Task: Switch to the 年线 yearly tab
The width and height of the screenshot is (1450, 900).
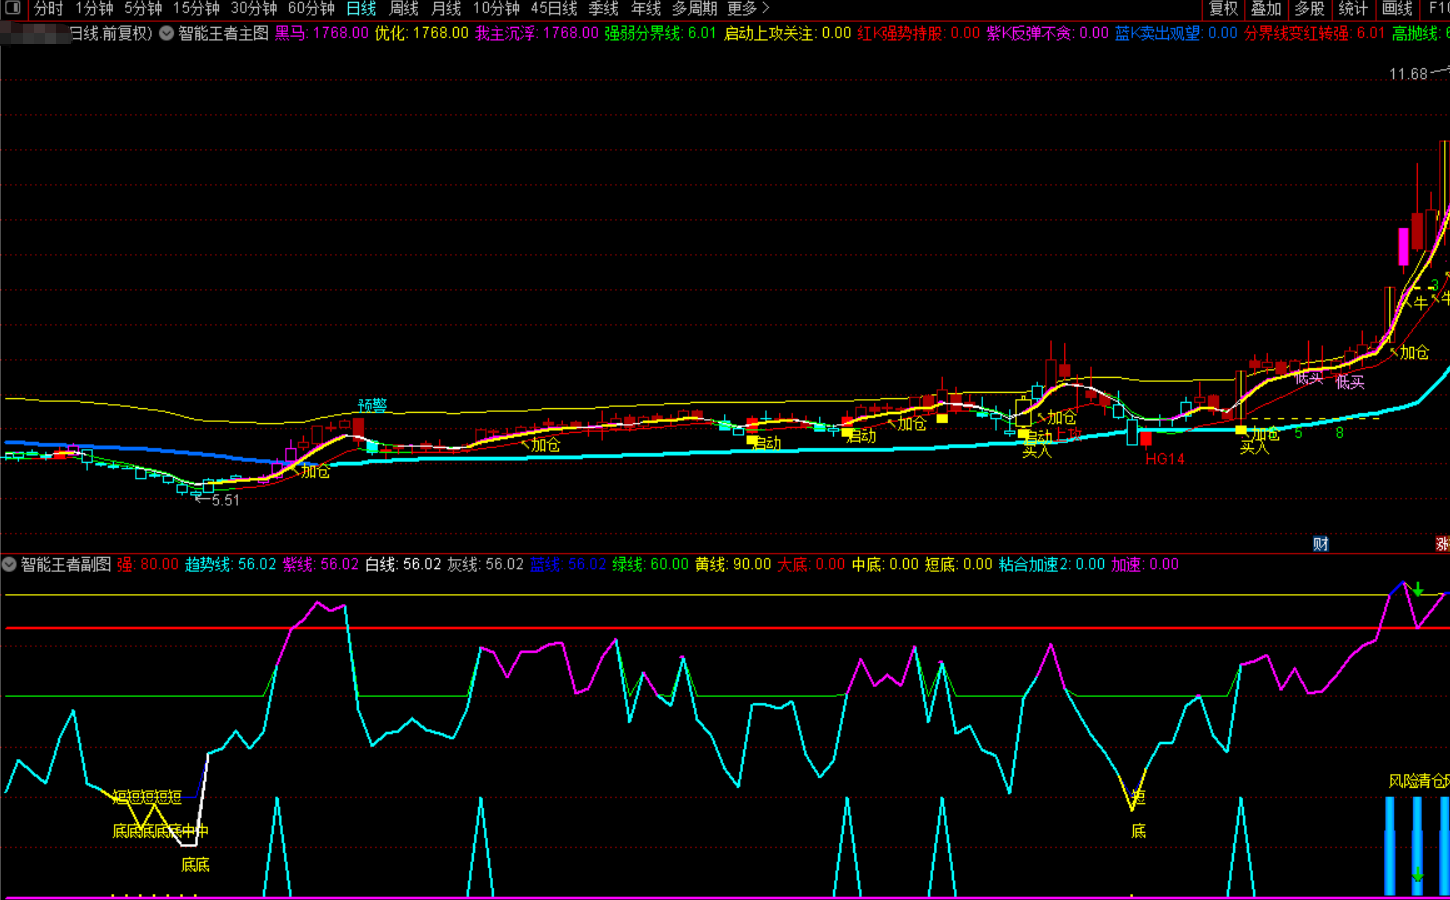Action: coord(646,8)
